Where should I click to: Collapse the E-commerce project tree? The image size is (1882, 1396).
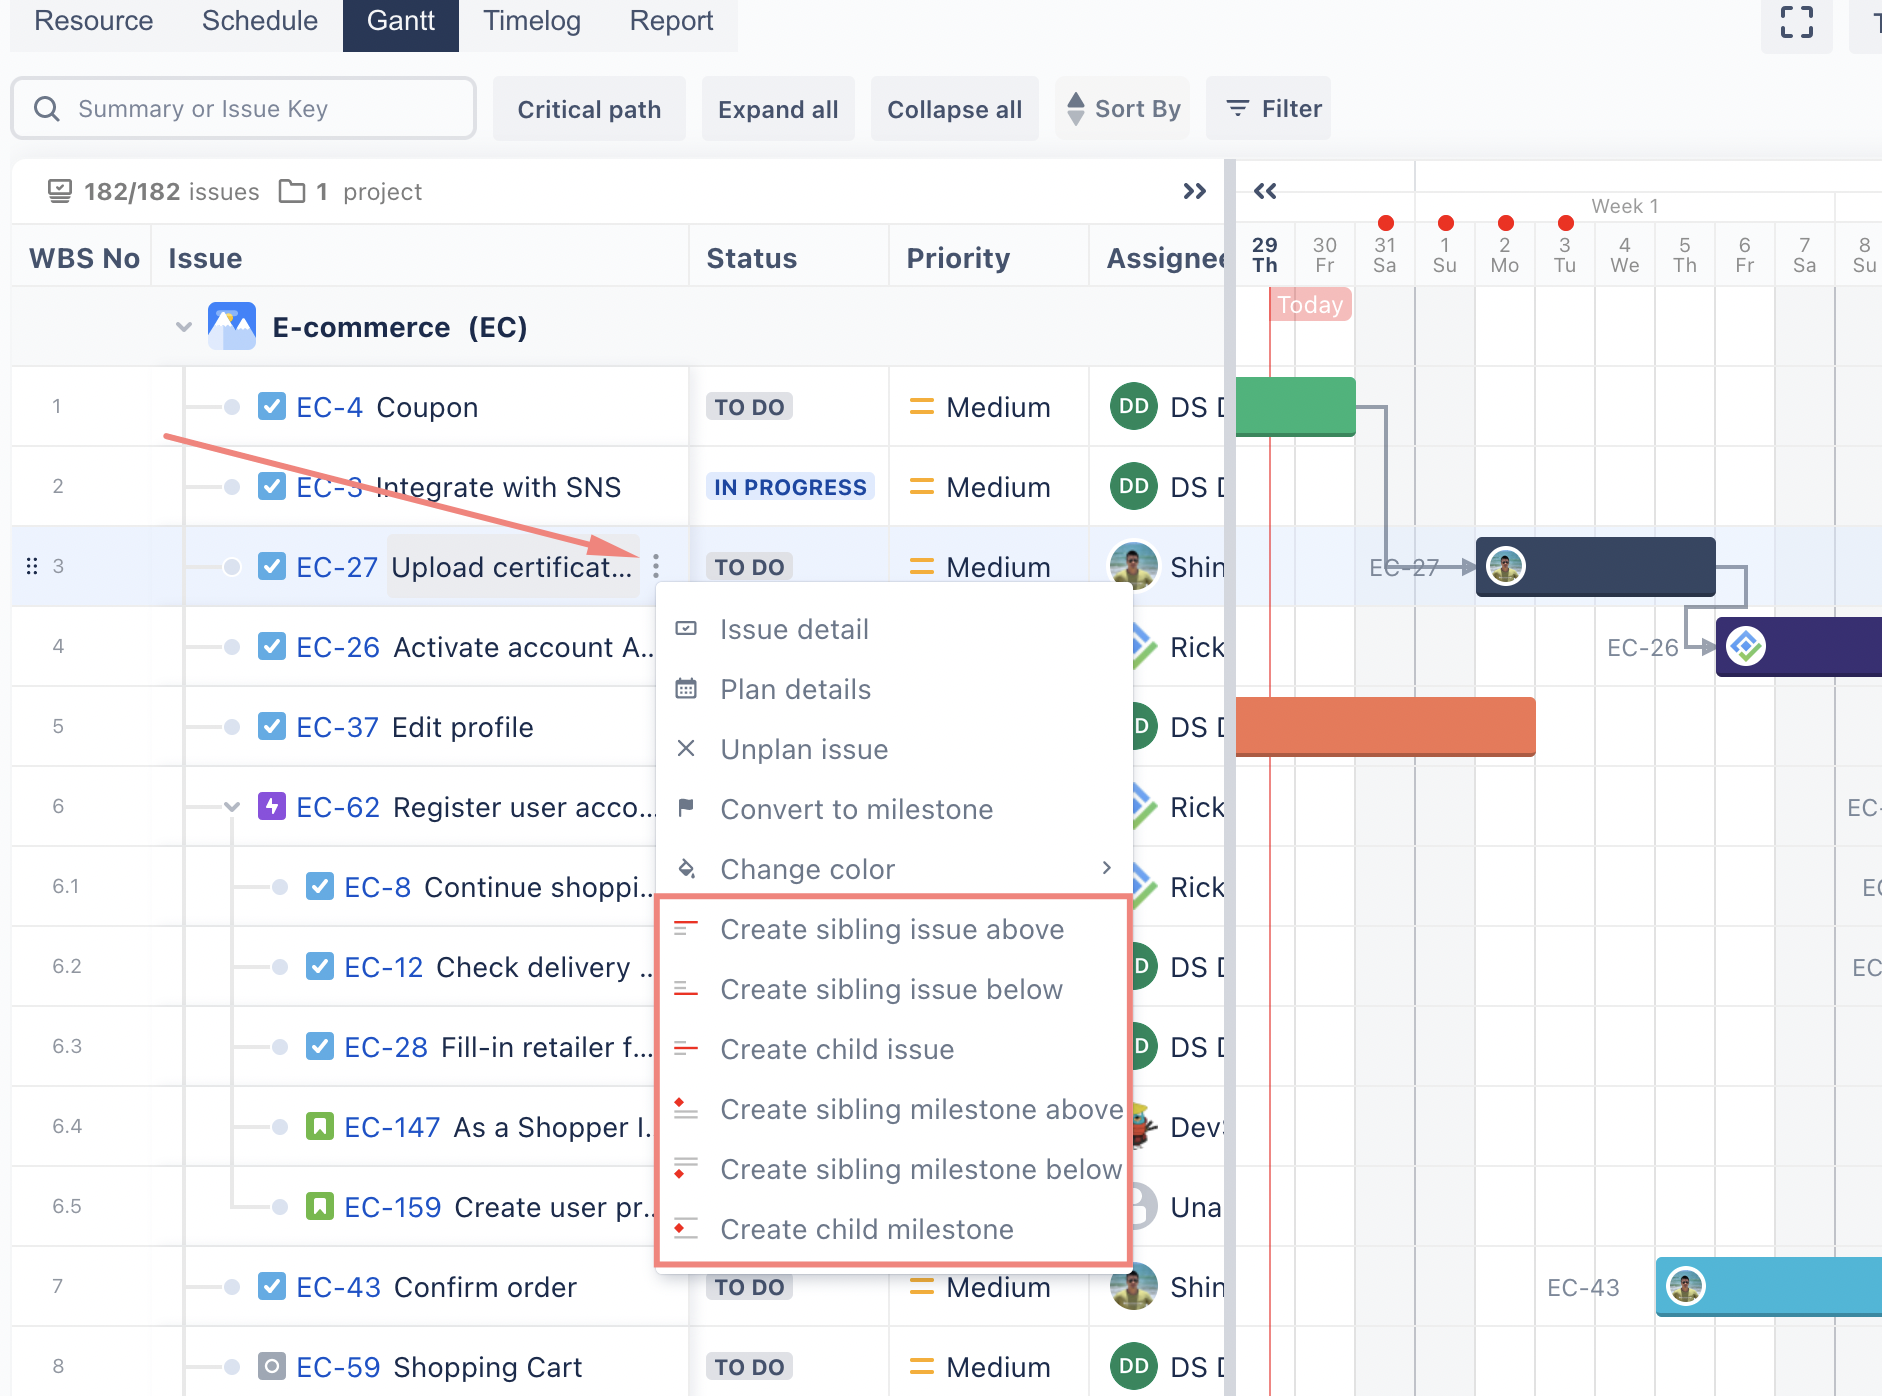point(183,327)
